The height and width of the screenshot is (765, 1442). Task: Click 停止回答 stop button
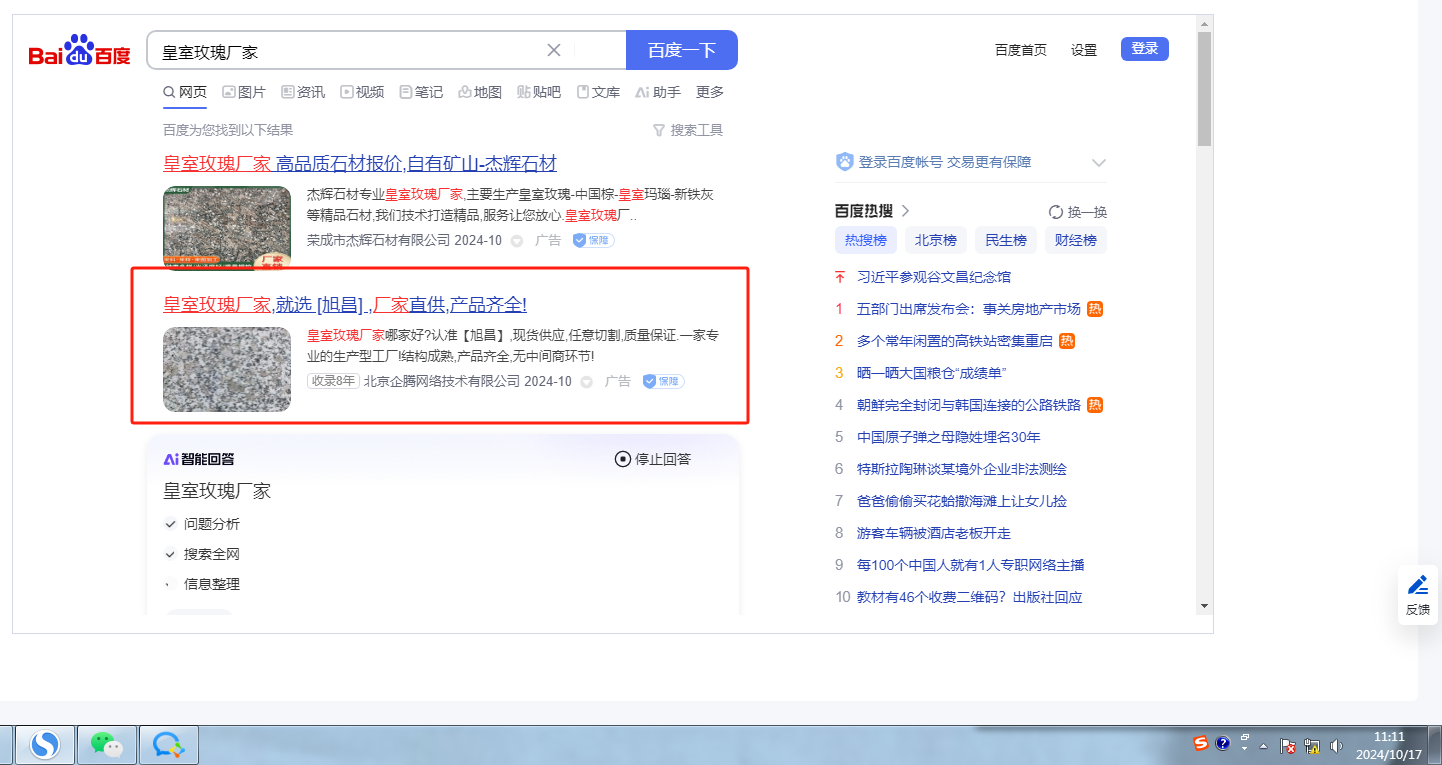pyautogui.click(x=653, y=459)
